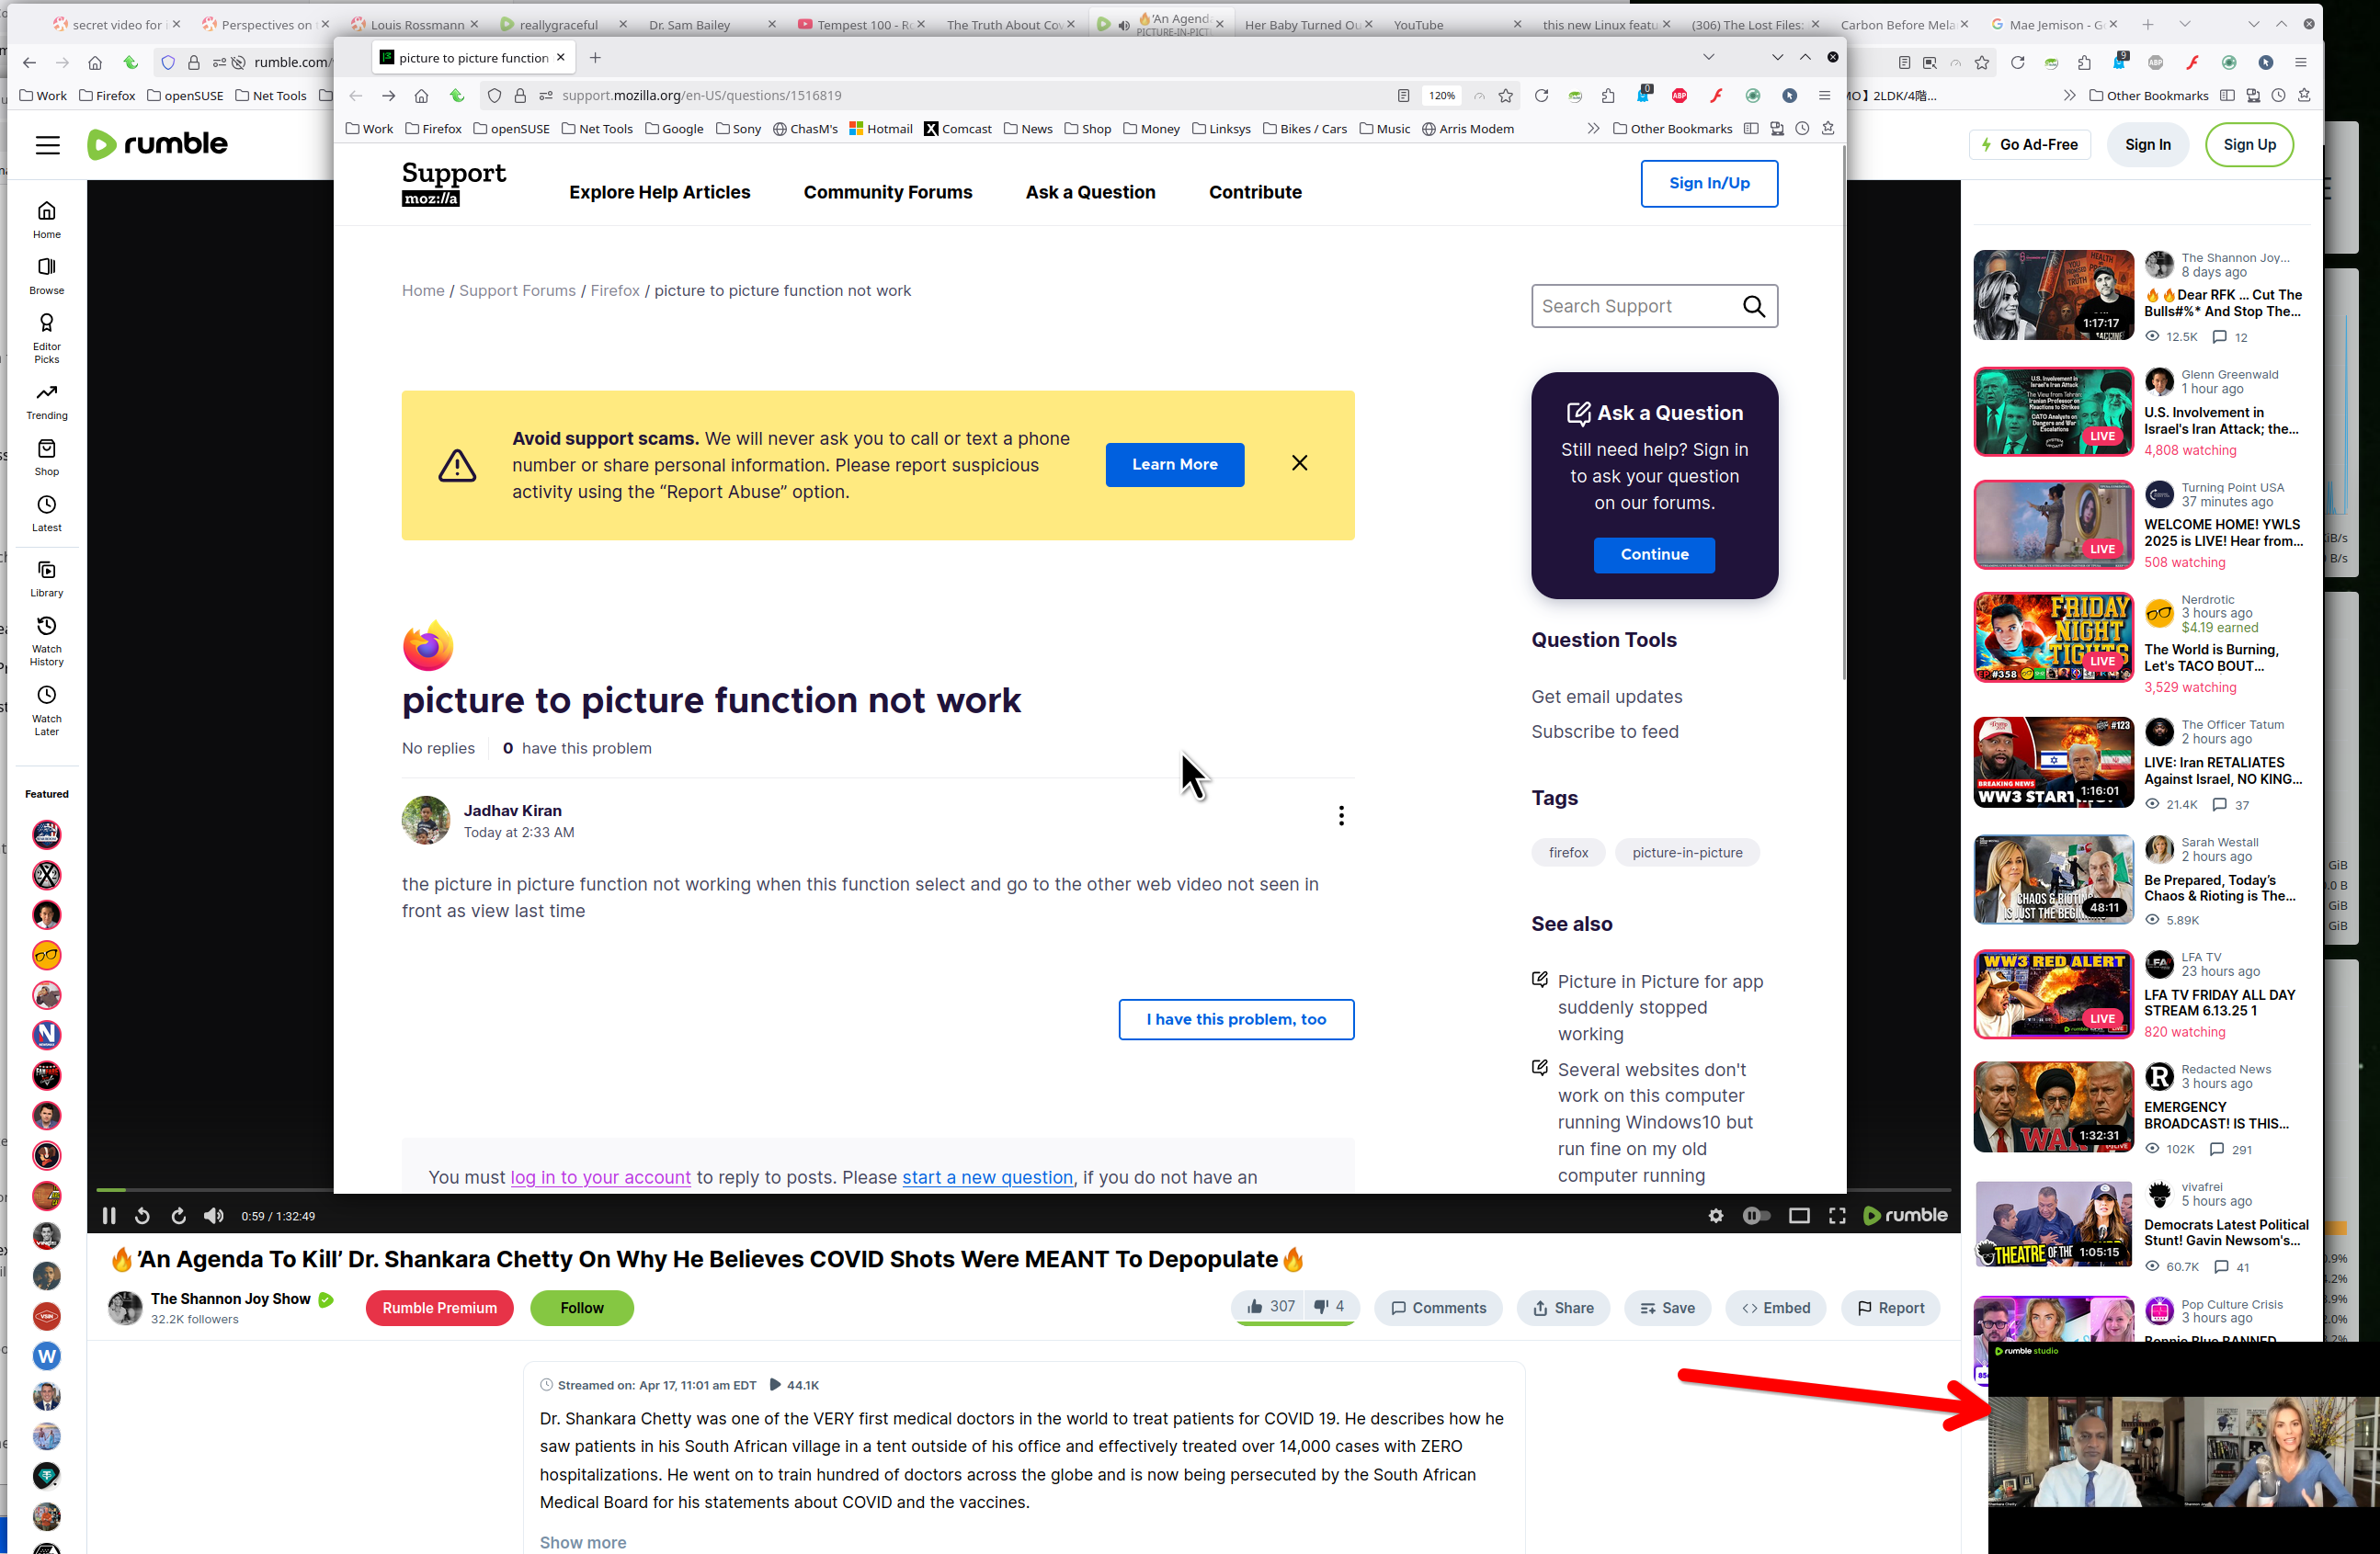Open Library in Rumble sidebar
Image resolution: width=2380 pixels, height=1554 pixels.
coord(47,579)
